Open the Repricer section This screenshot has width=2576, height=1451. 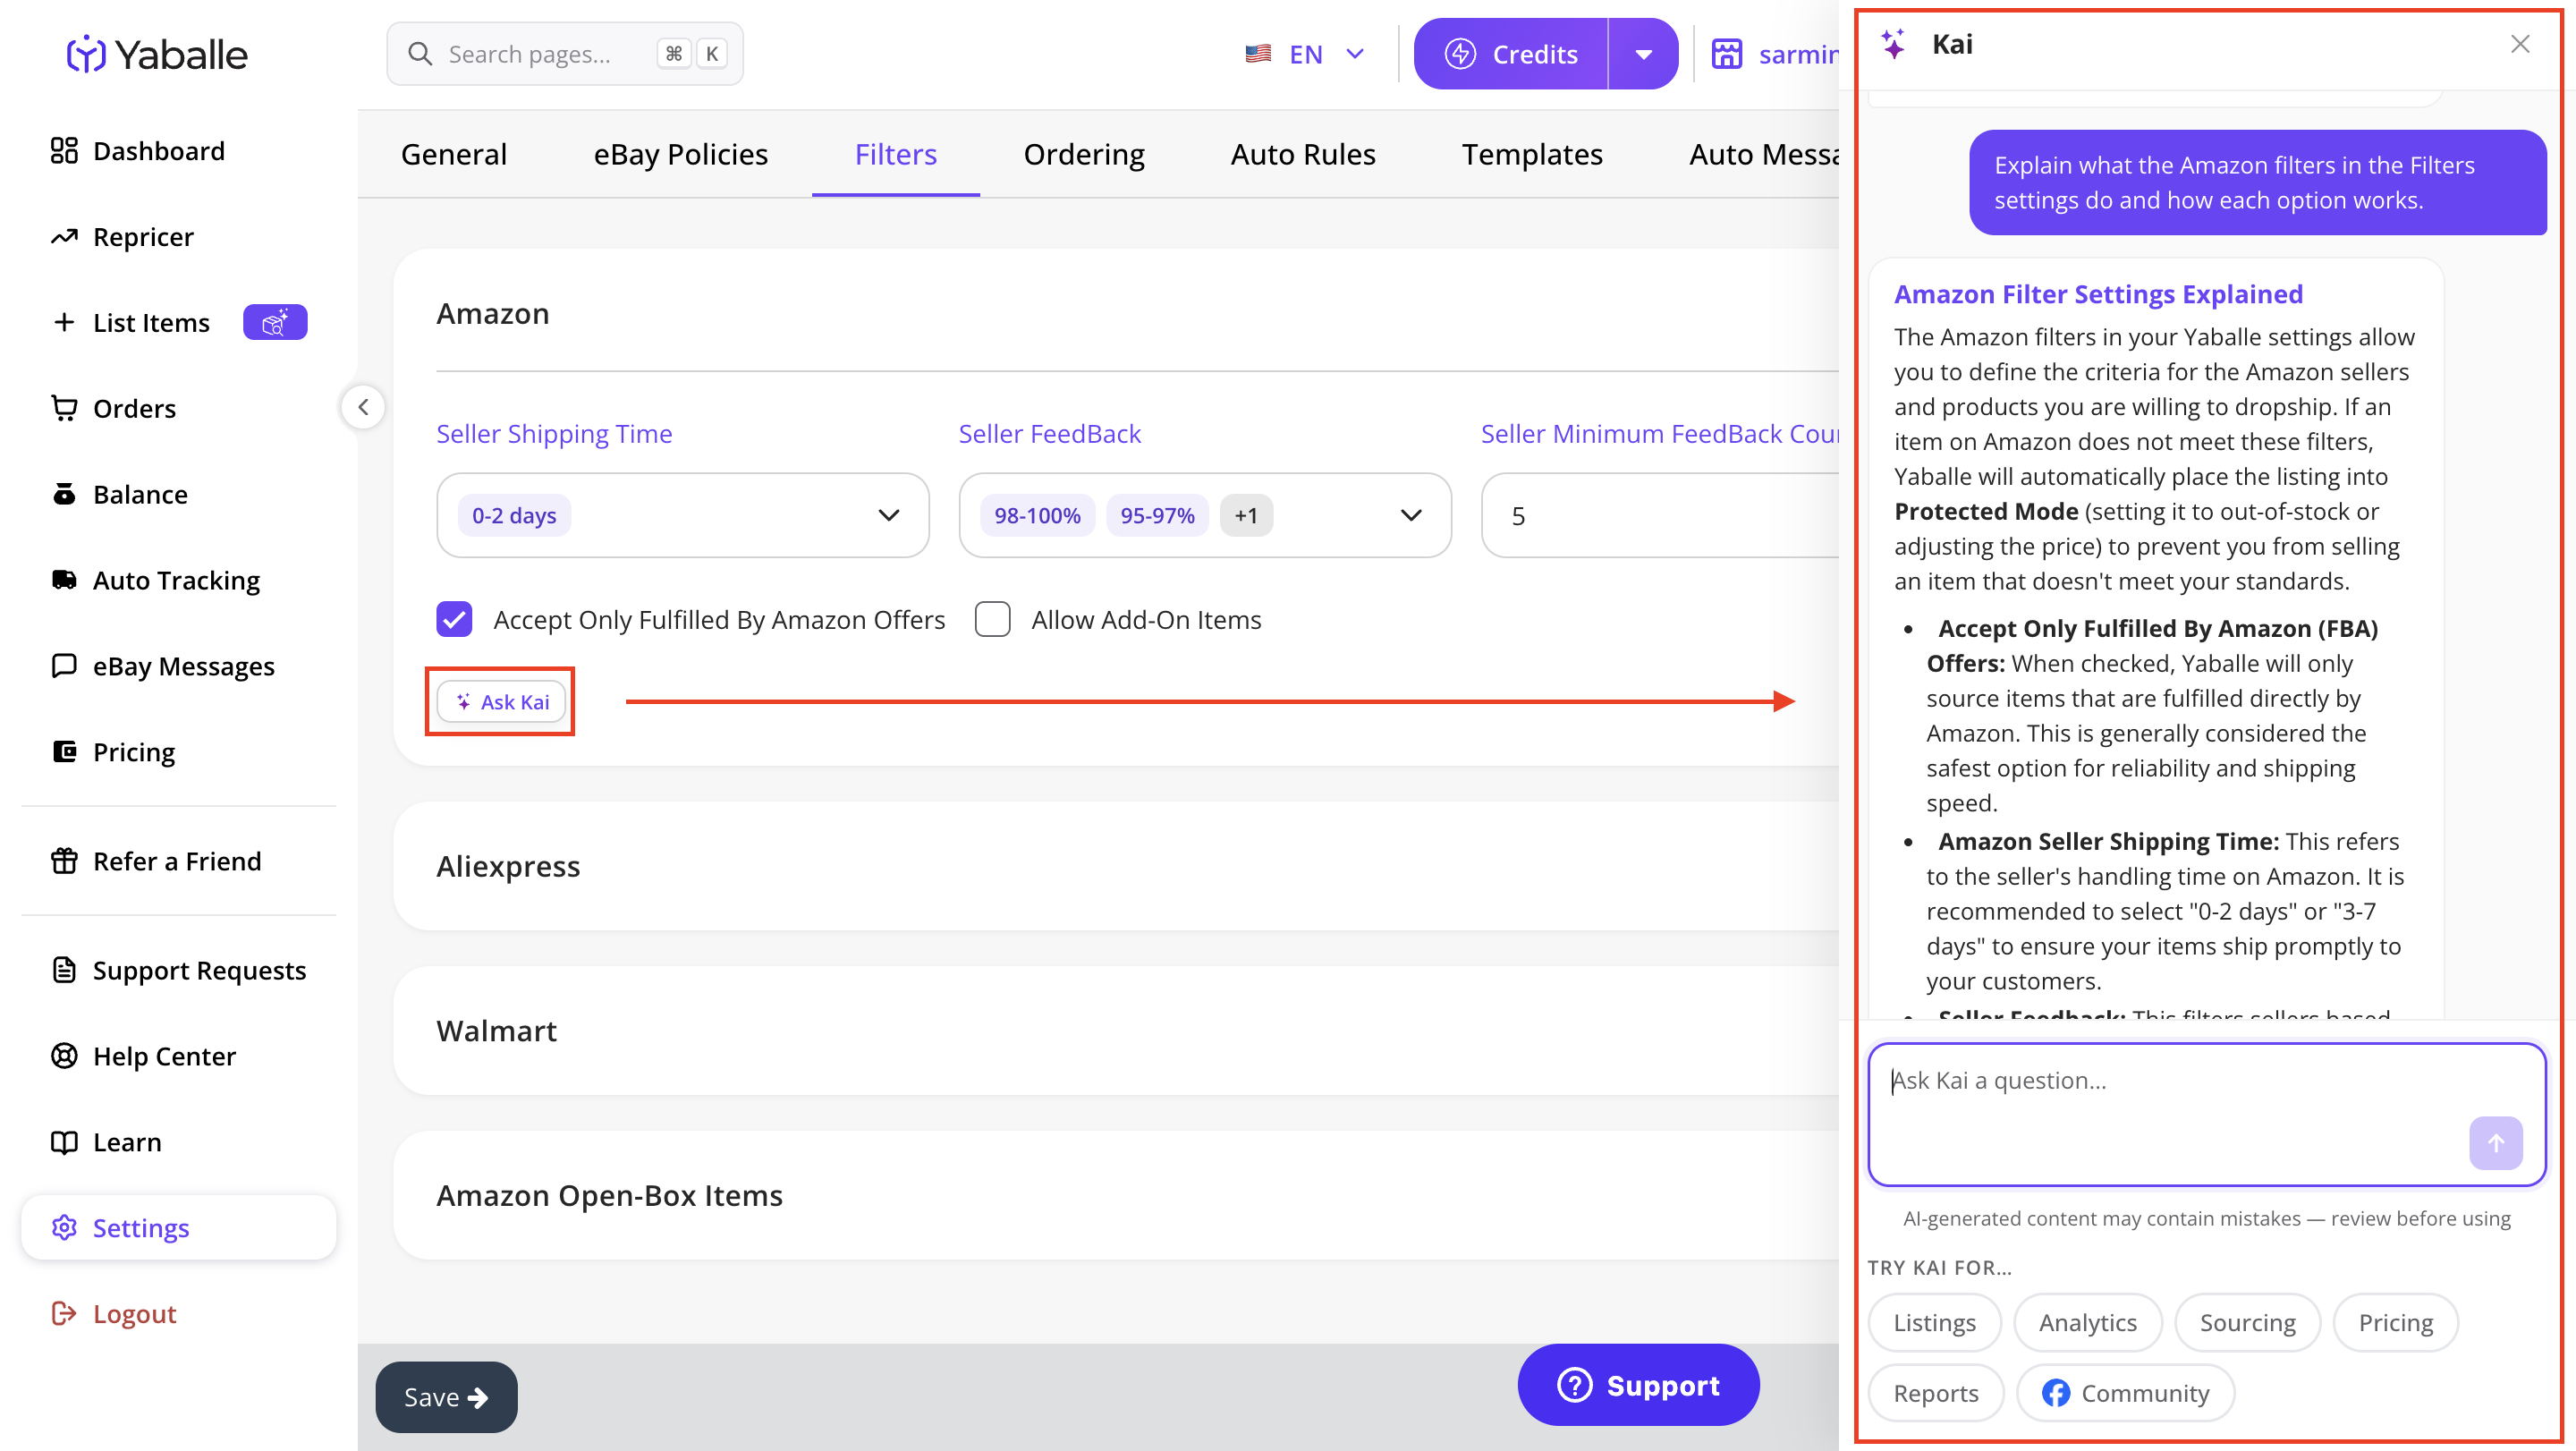pos(122,237)
